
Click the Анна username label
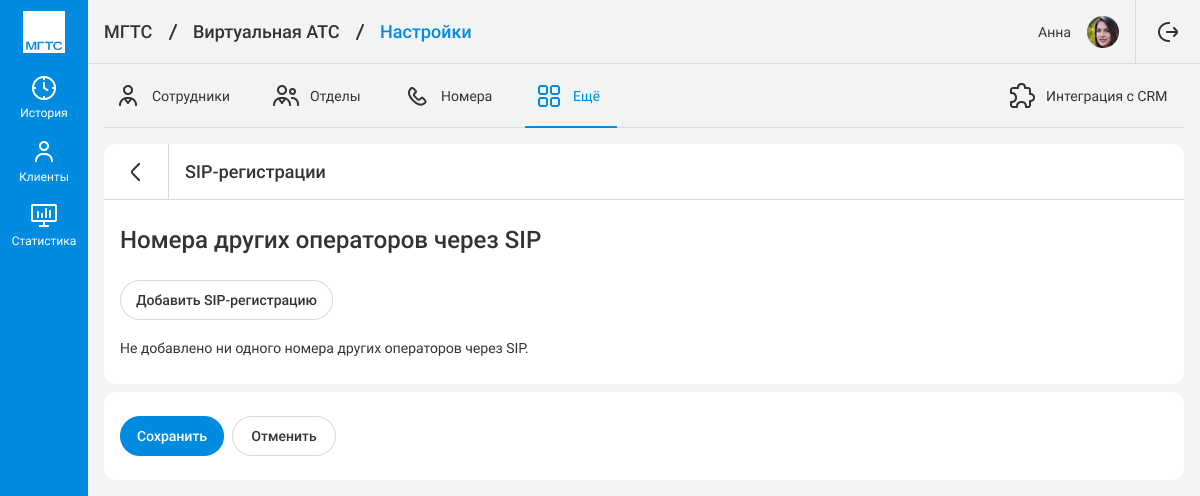pyautogui.click(x=1054, y=32)
